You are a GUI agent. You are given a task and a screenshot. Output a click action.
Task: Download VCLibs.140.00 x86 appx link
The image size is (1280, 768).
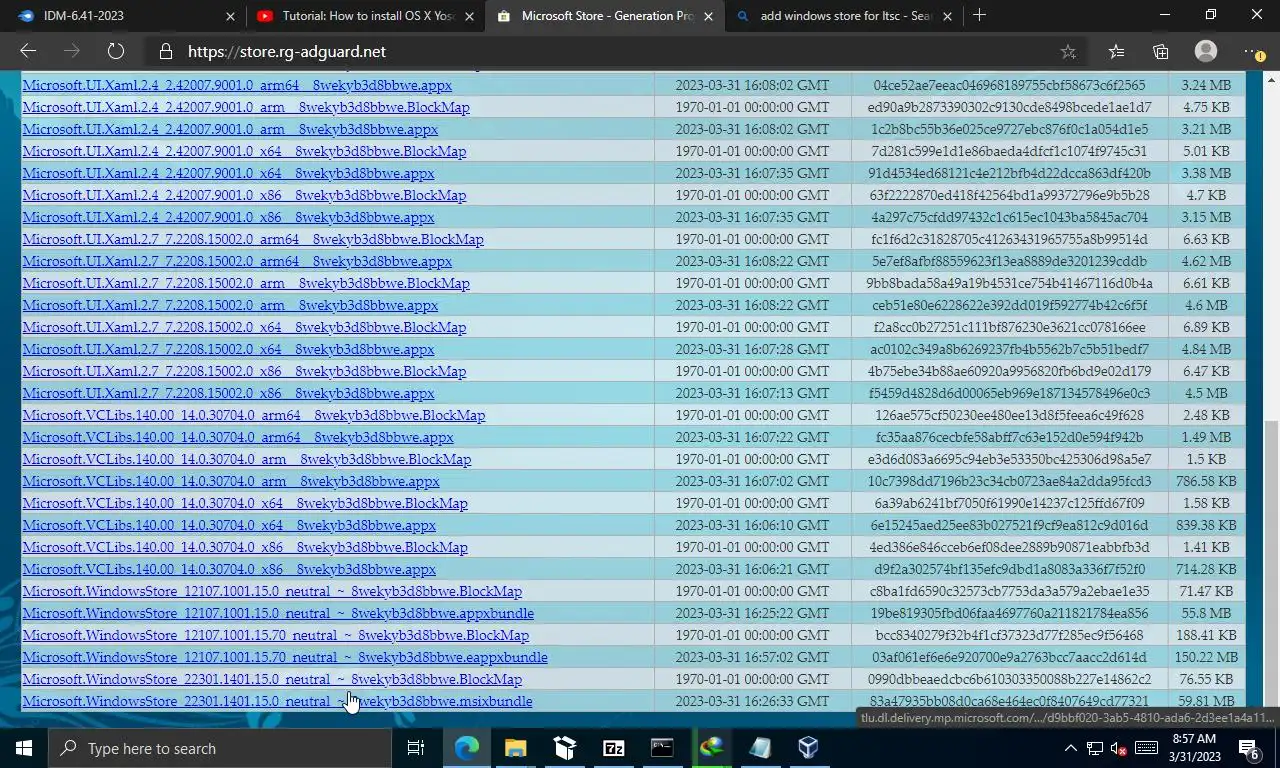229,569
